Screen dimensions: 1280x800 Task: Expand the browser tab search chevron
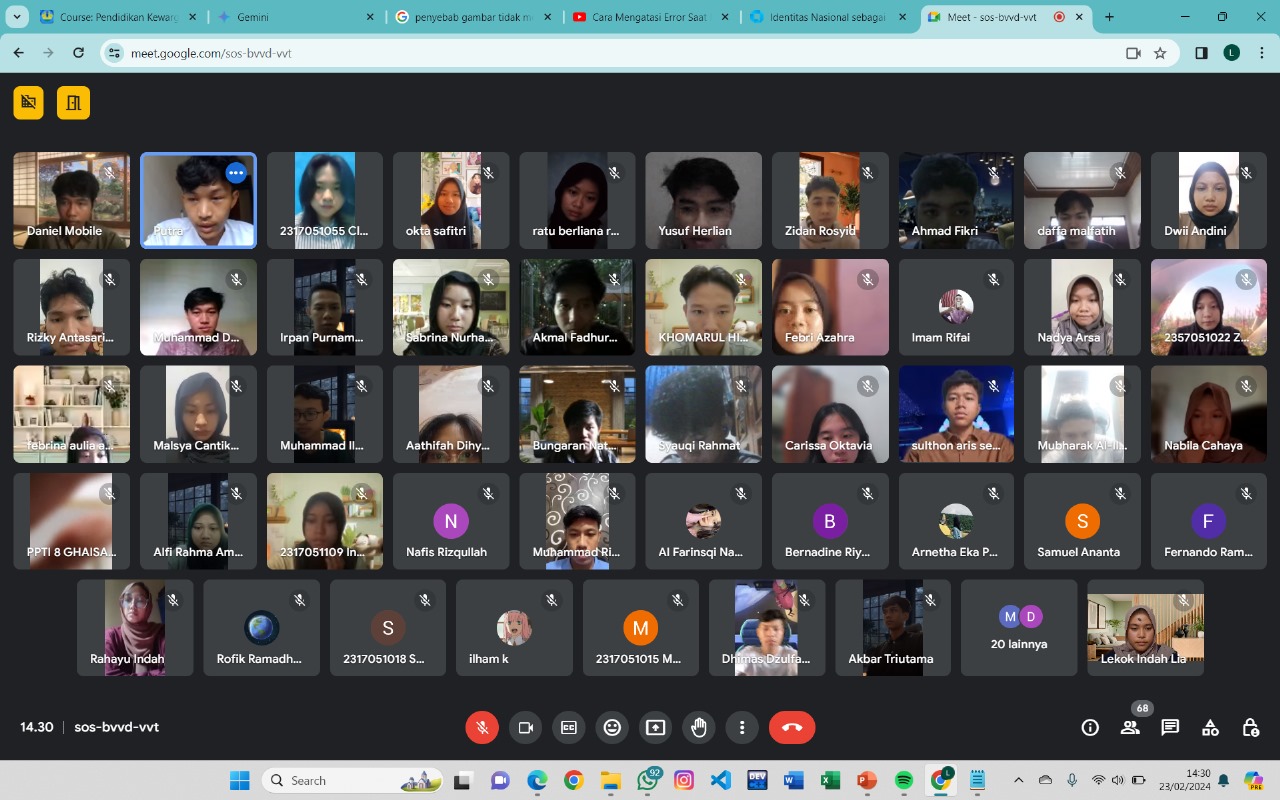(17, 17)
